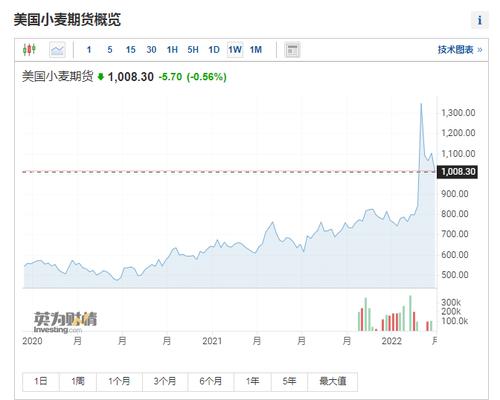The width and height of the screenshot is (500, 400).
Task: Select the 1日 range tab
Action: point(41,382)
